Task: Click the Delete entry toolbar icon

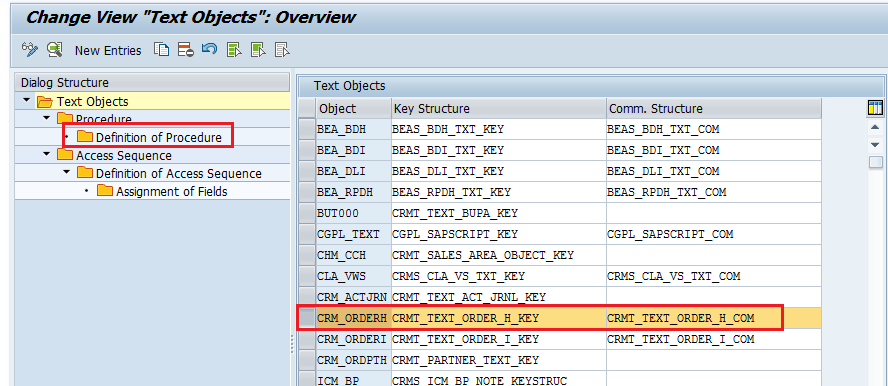Action: [x=185, y=50]
